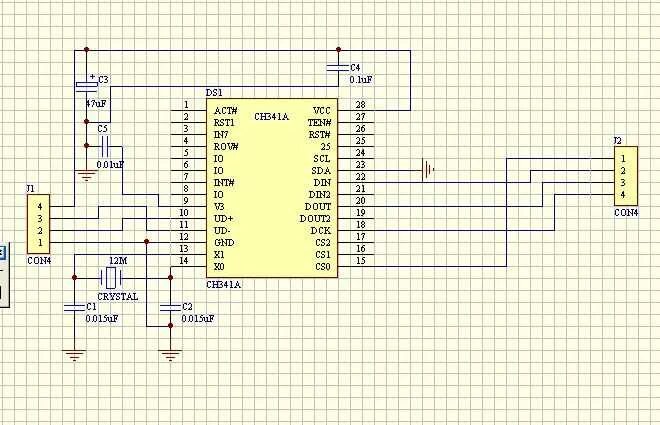Click the CS2 pin name

point(323,243)
